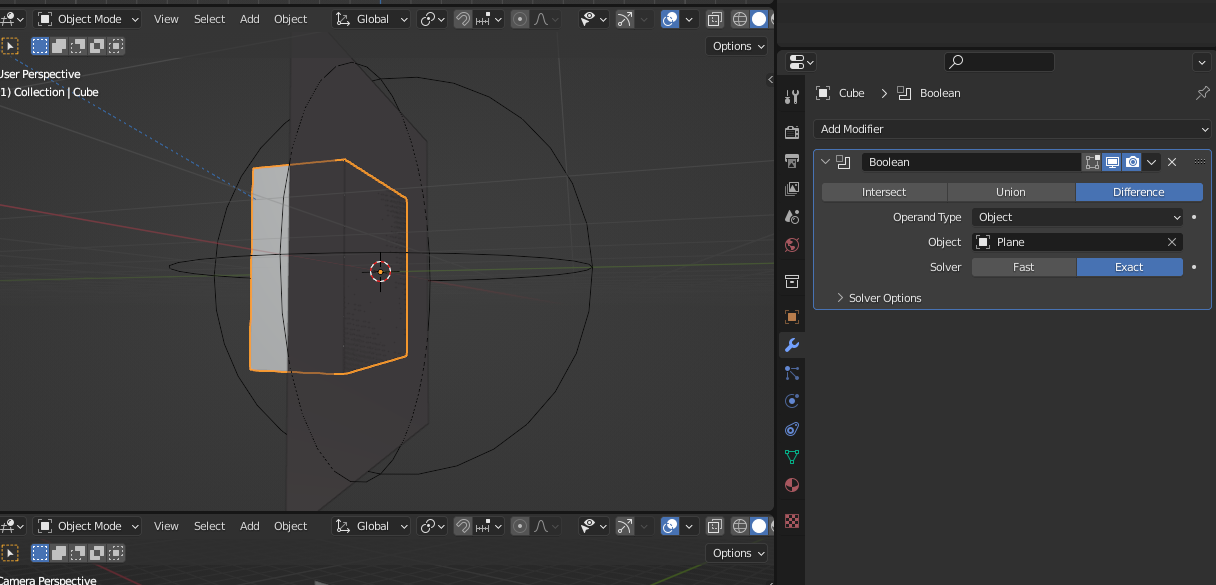The image size is (1216, 585).
Task: Open the World Properties globe tab
Action: point(791,244)
